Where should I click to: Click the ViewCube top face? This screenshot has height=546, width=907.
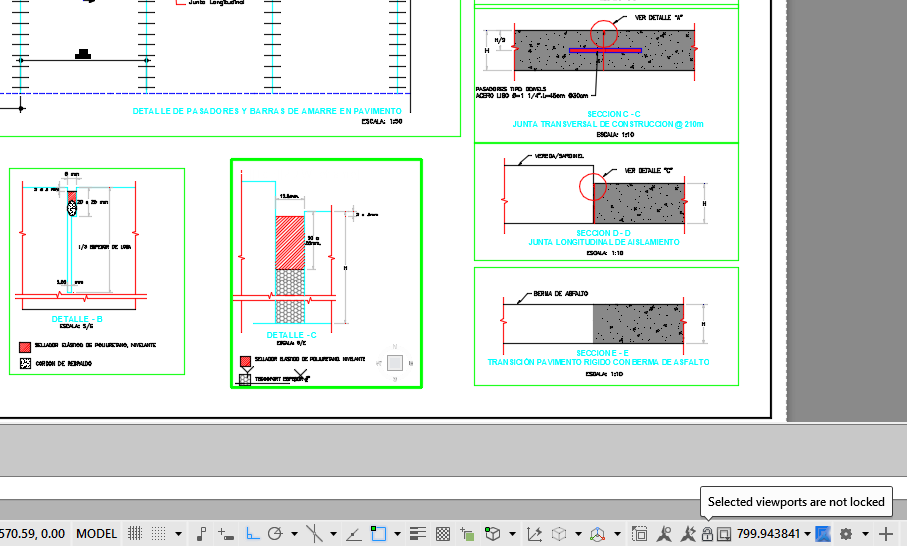coord(395,363)
